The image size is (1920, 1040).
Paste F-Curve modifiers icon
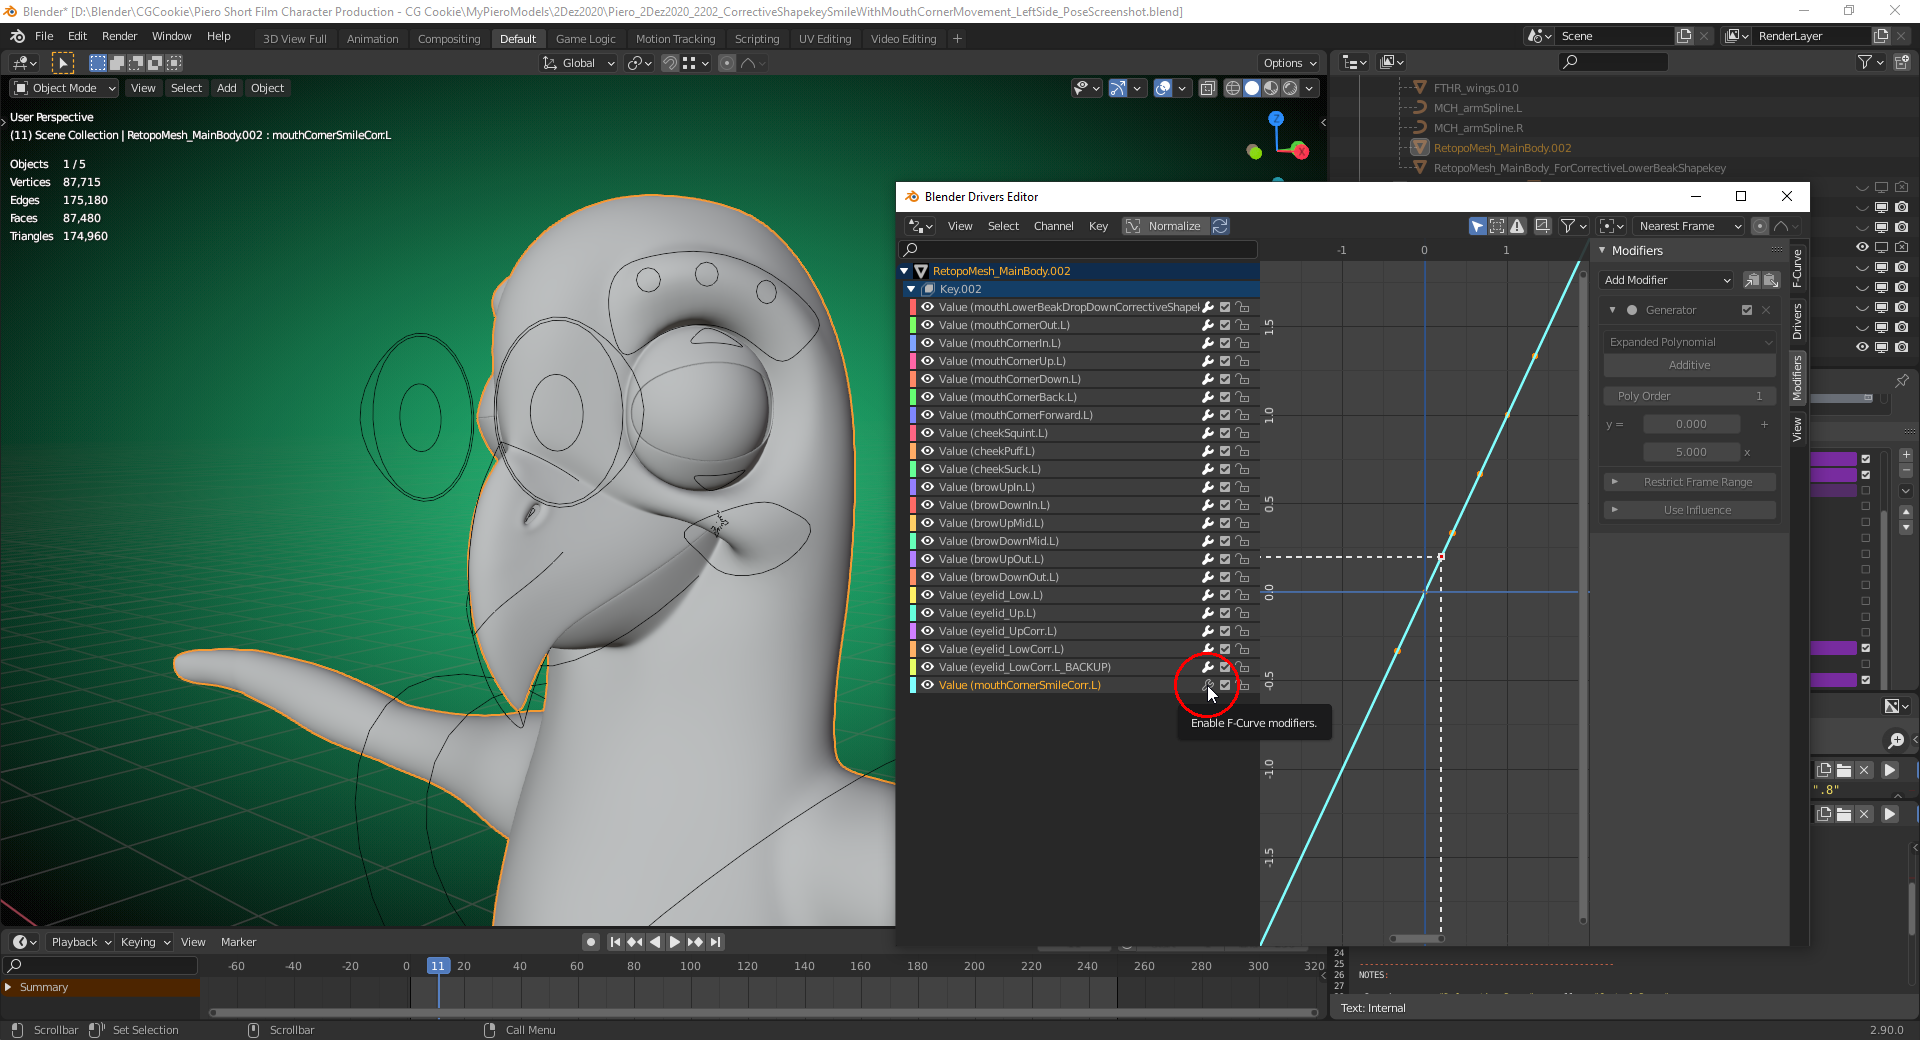tap(1771, 280)
